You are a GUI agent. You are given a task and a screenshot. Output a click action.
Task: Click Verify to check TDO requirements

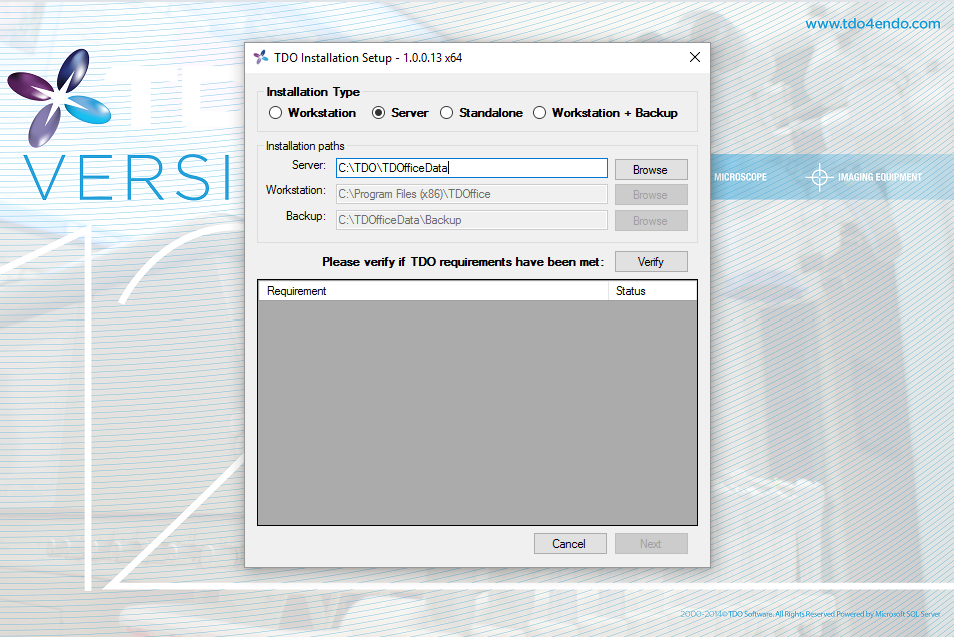(x=651, y=261)
